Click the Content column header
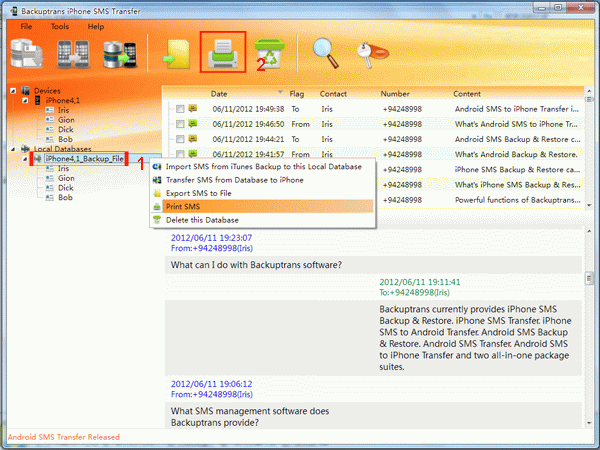 [466, 94]
